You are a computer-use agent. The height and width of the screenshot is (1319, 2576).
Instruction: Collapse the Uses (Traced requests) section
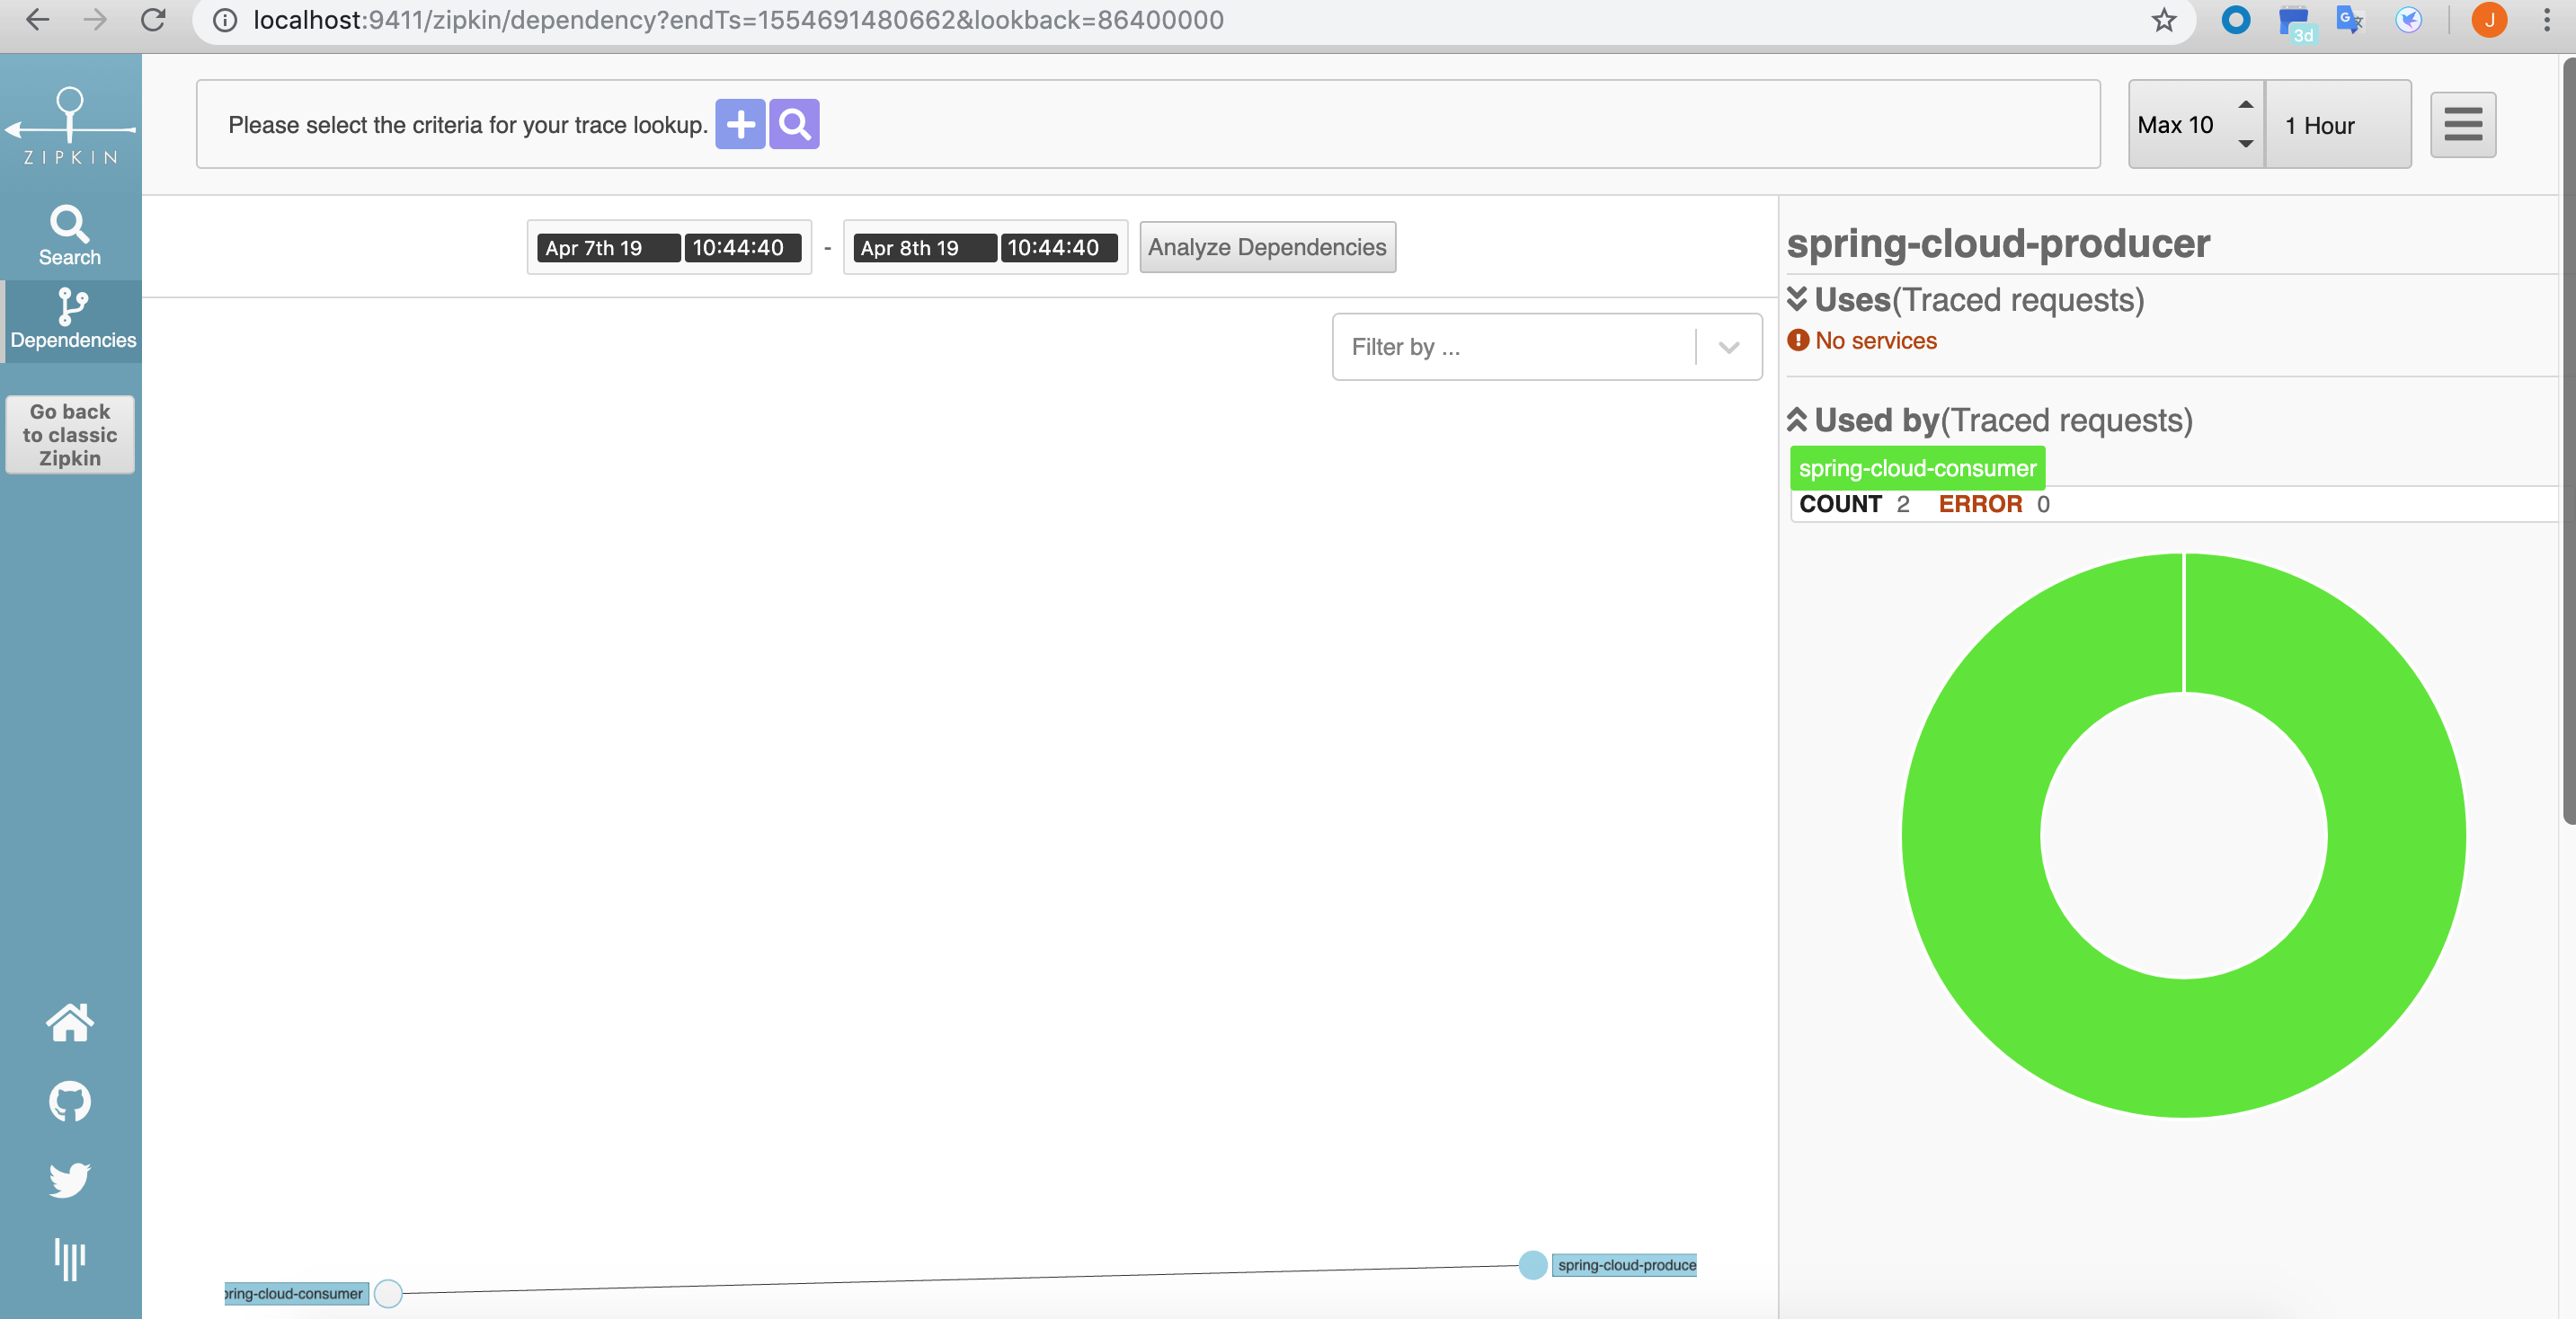click(1797, 299)
